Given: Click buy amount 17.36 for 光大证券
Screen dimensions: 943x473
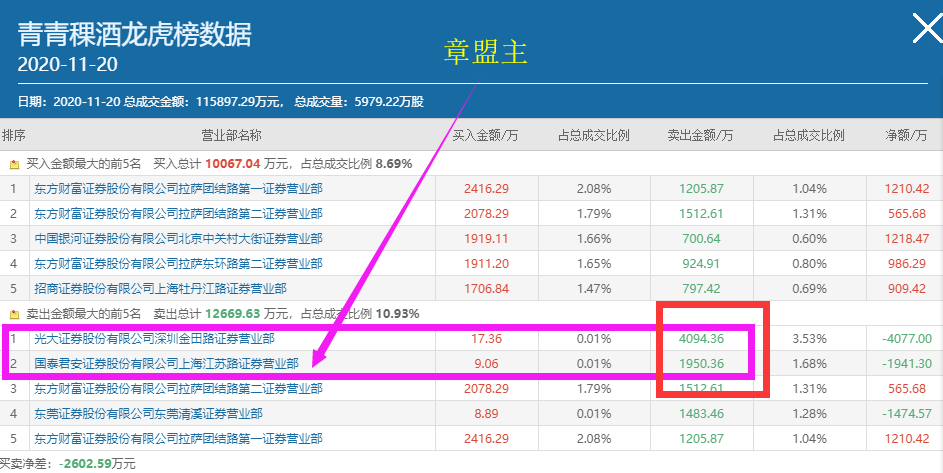Looking at the screenshot, I should 487,339.
